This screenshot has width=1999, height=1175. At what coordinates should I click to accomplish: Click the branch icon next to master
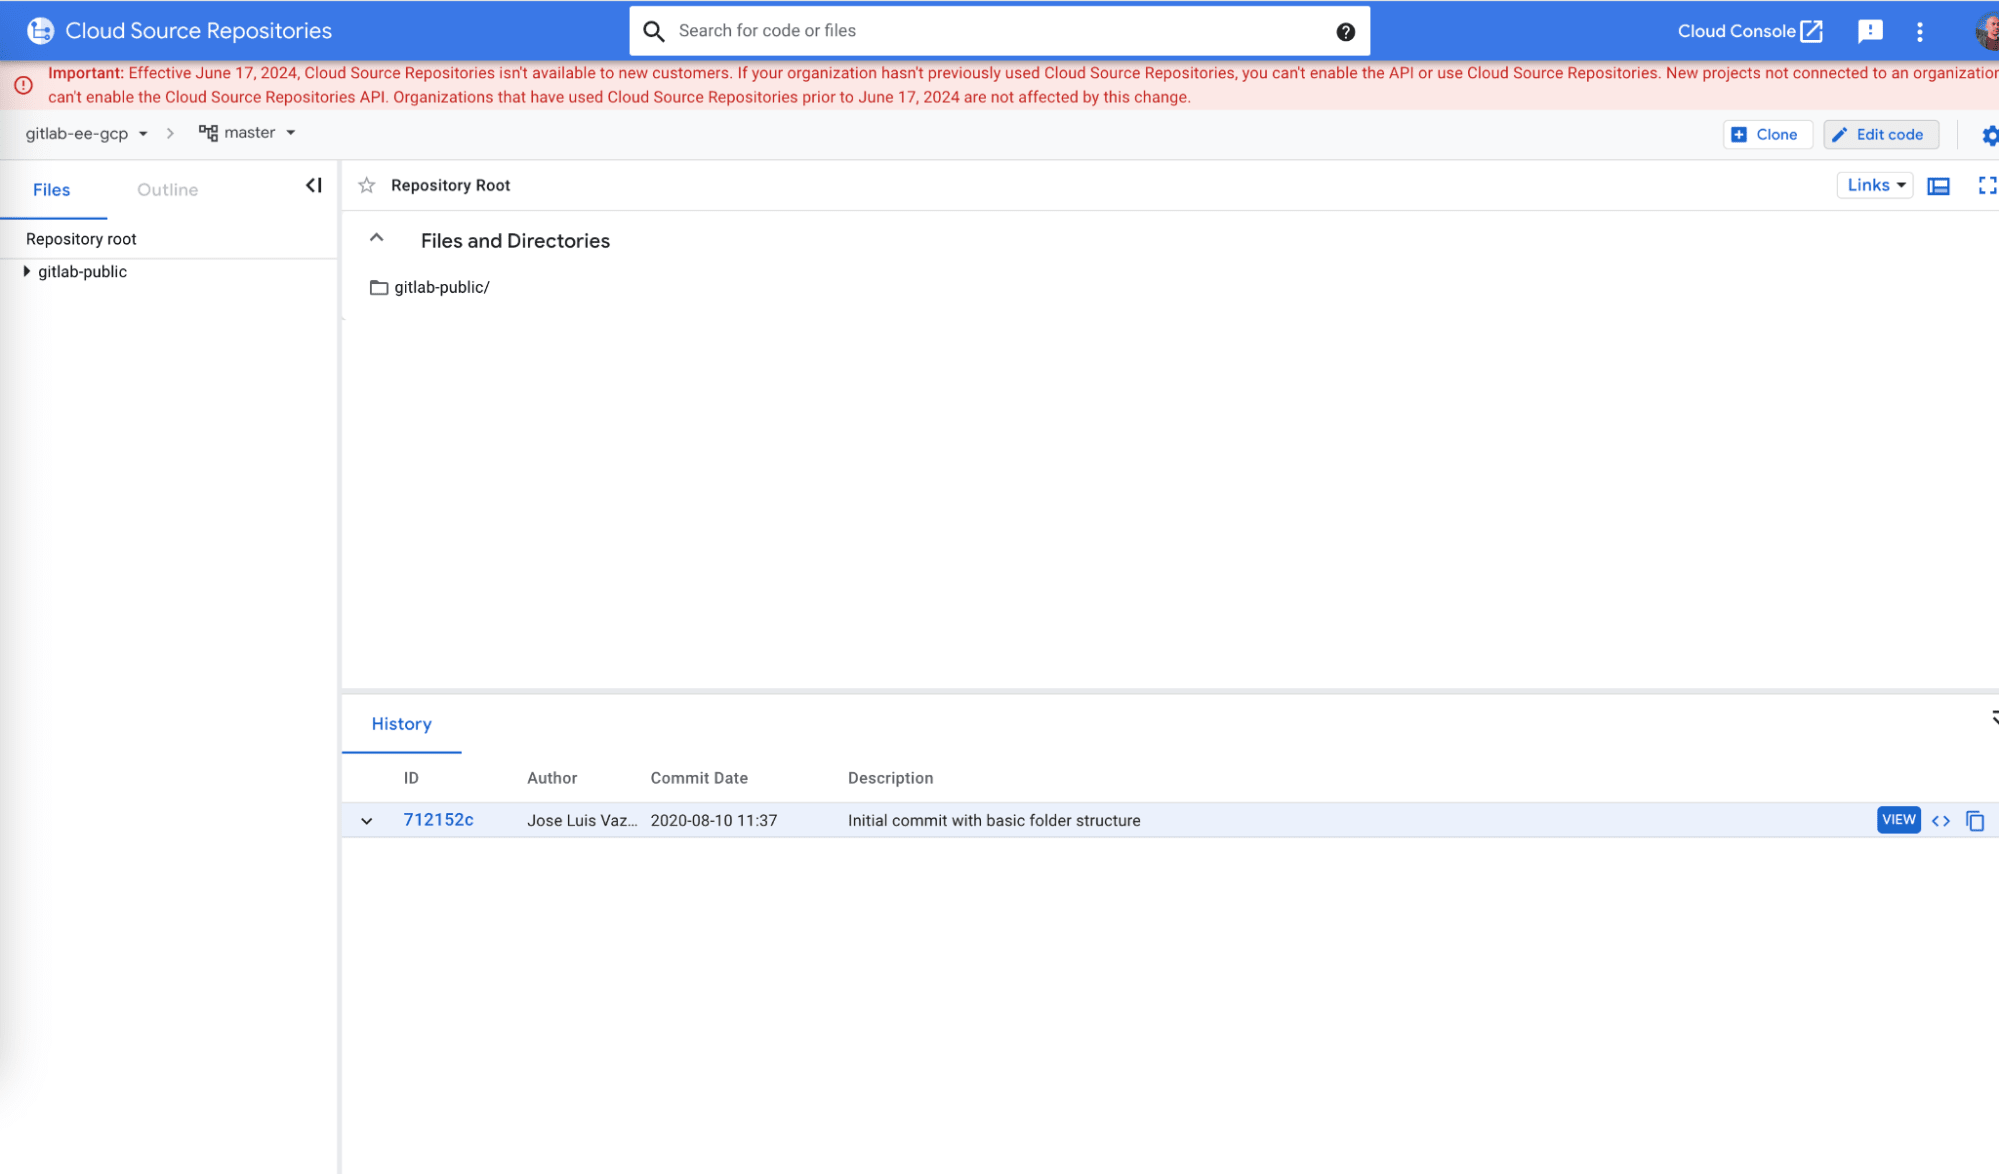(x=208, y=133)
